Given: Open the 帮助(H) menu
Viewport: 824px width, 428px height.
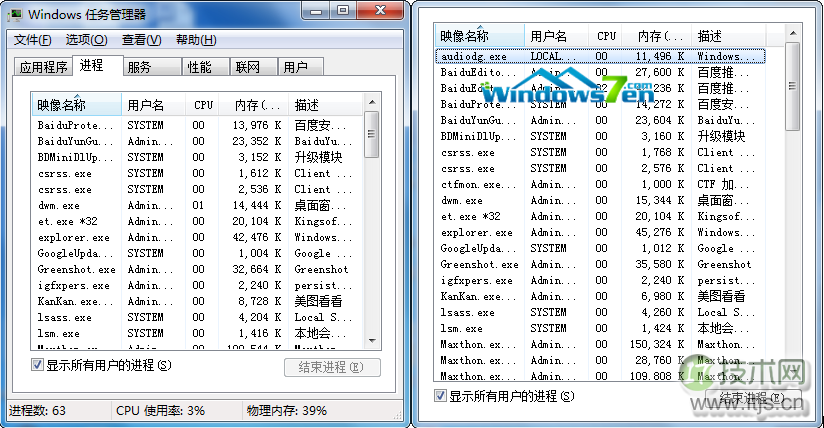Looking at the screenshot, I should (196, 40).
